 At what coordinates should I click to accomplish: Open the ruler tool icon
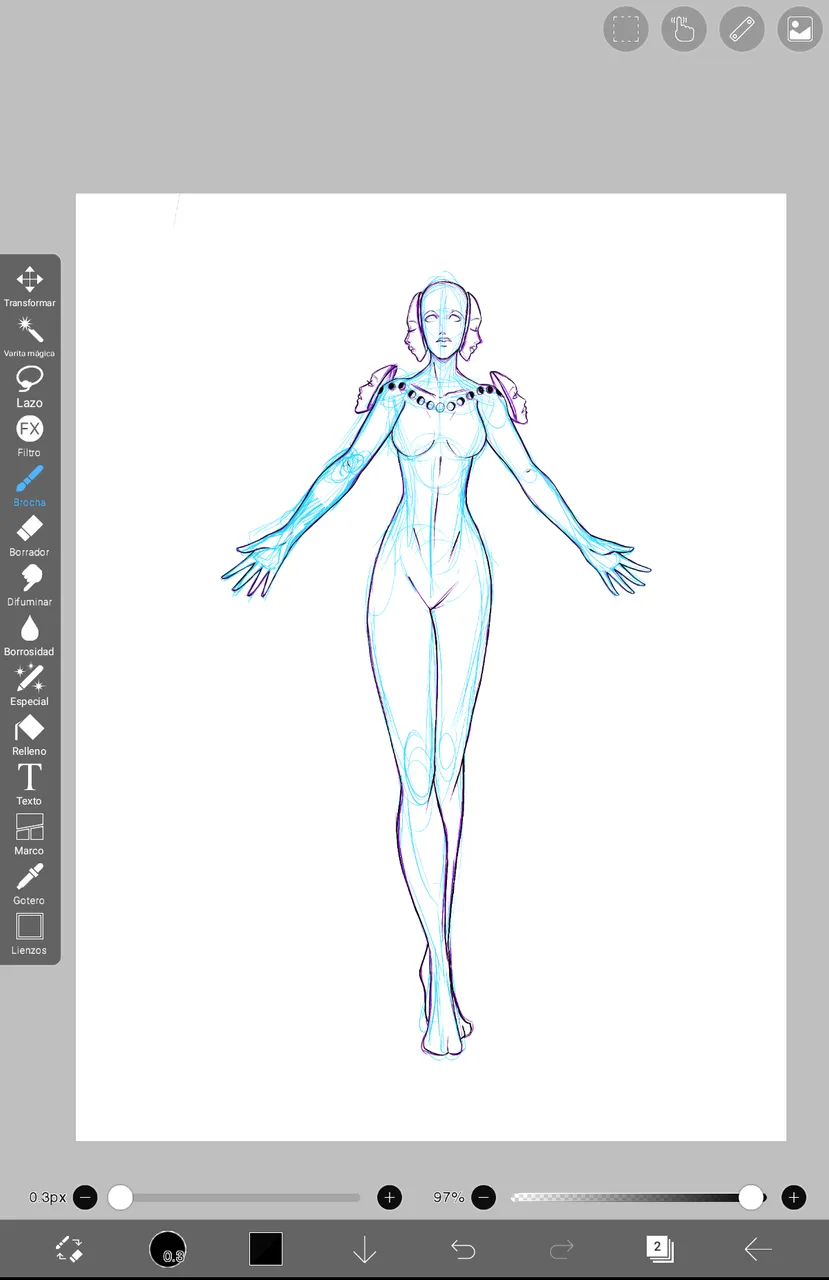click(x=742, y=29)
